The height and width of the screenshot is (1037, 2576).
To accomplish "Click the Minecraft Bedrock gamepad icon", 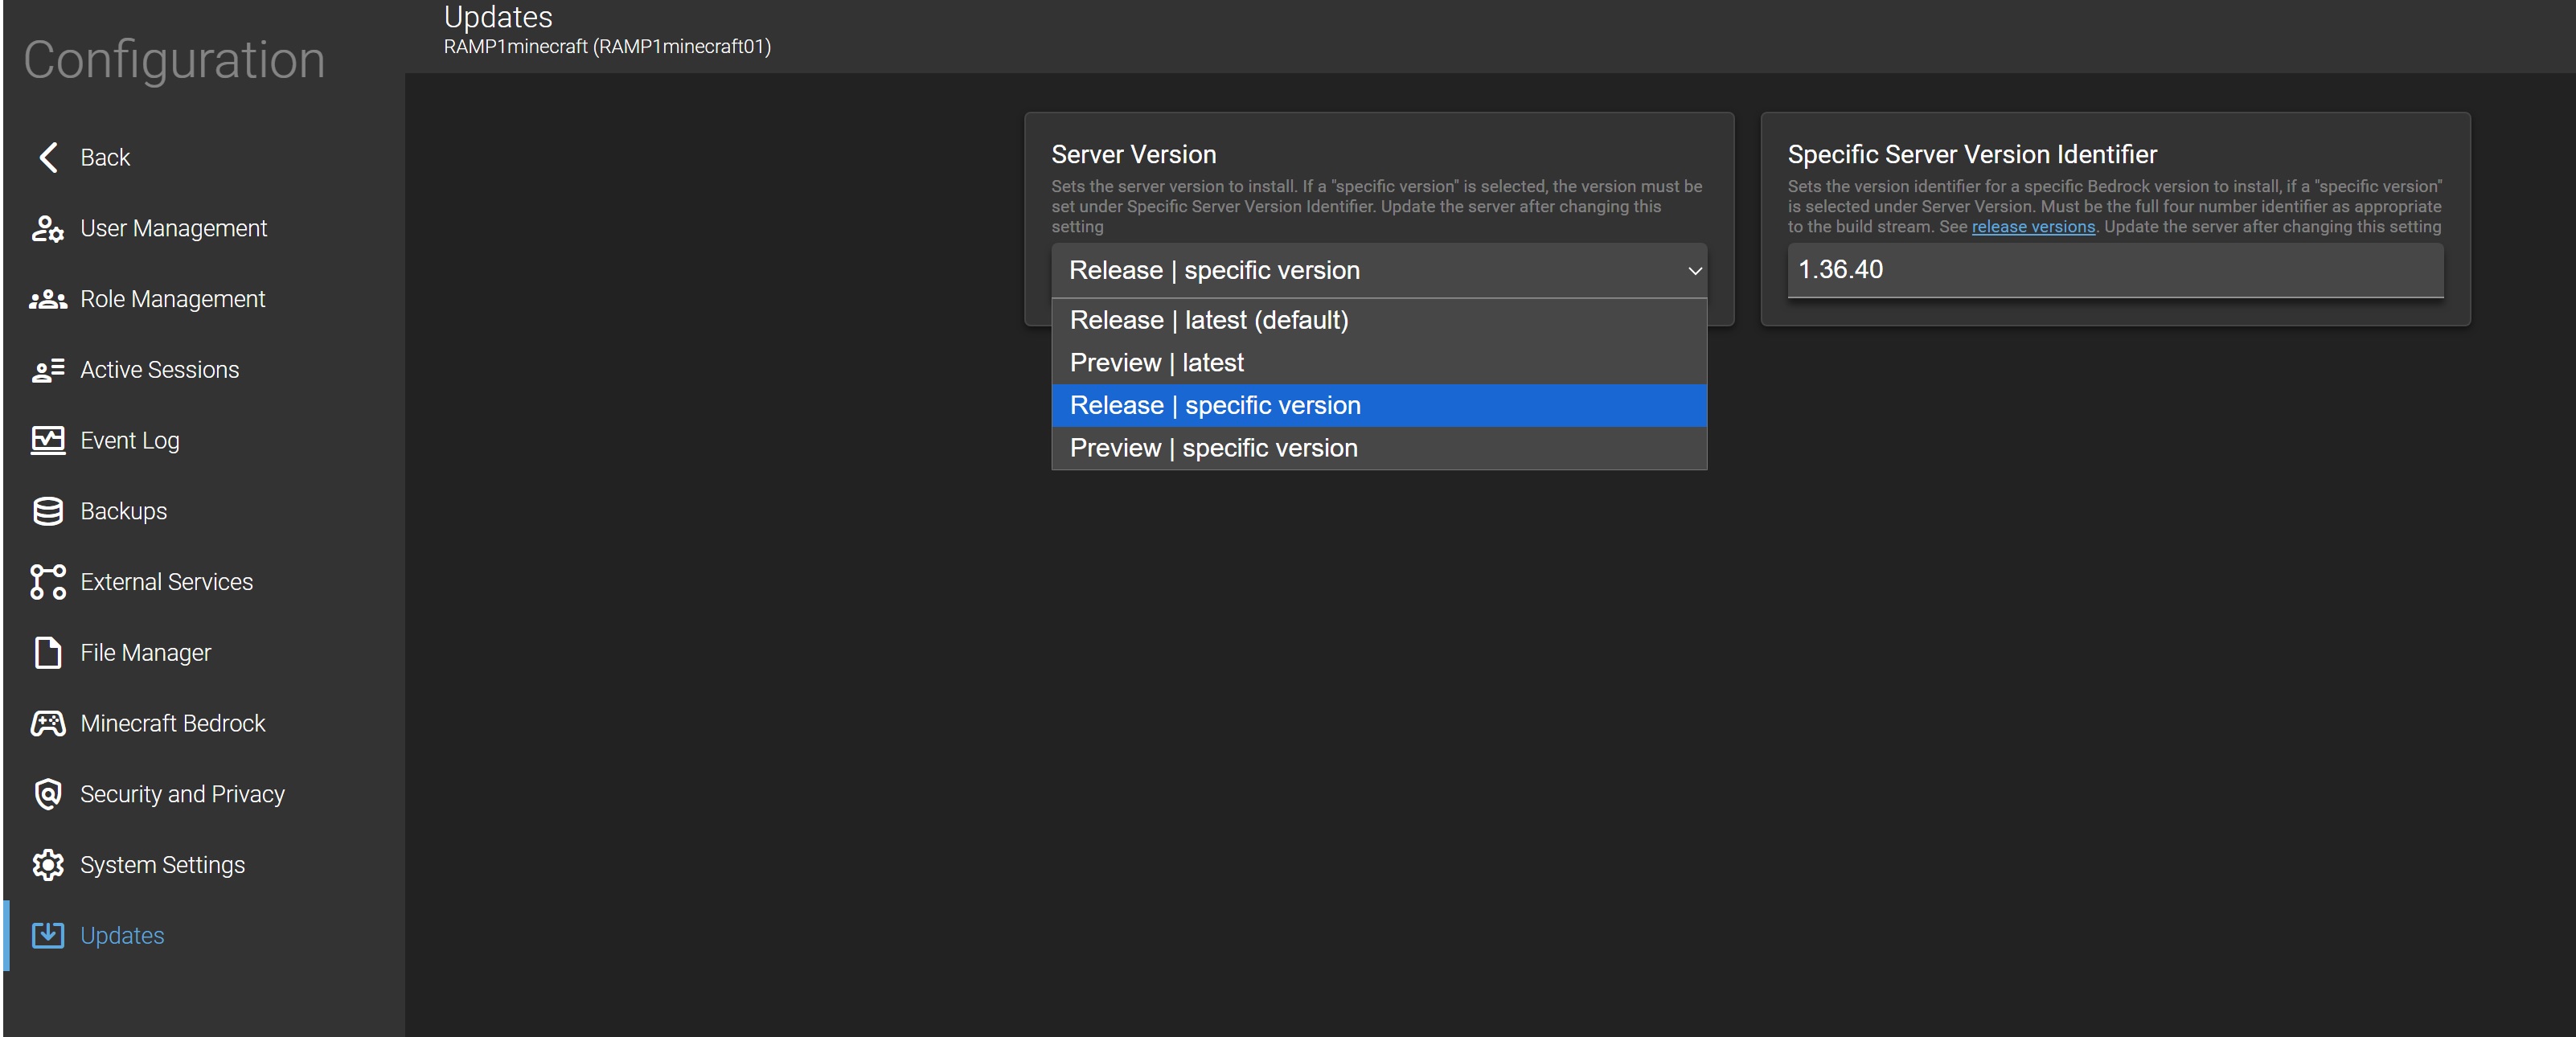I will coord(47,723).
